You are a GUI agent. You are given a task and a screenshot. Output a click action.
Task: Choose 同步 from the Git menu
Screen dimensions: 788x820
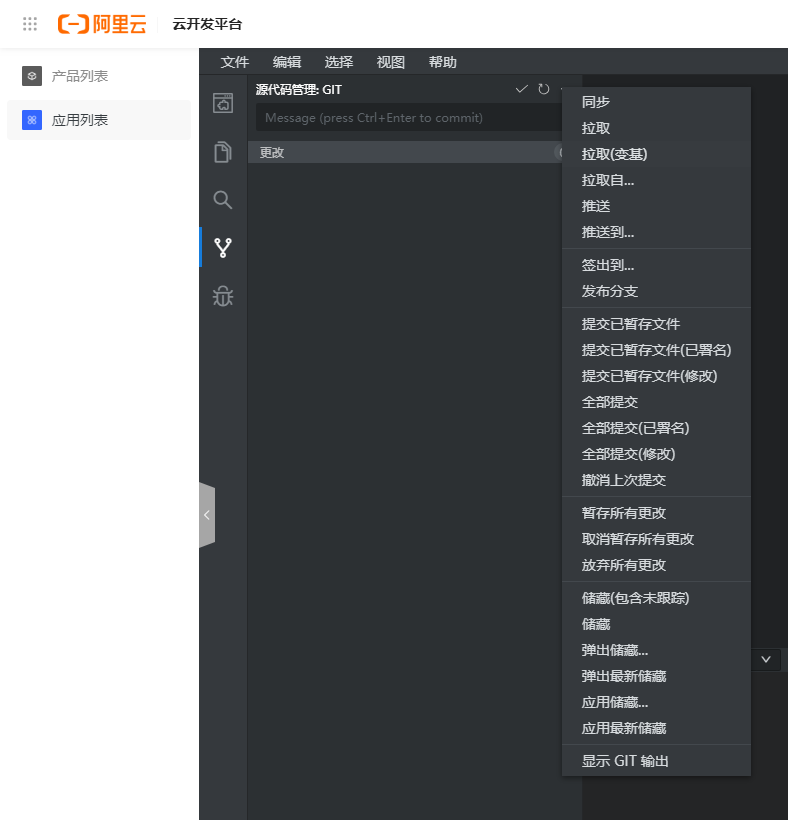click(x=656, y=102)
